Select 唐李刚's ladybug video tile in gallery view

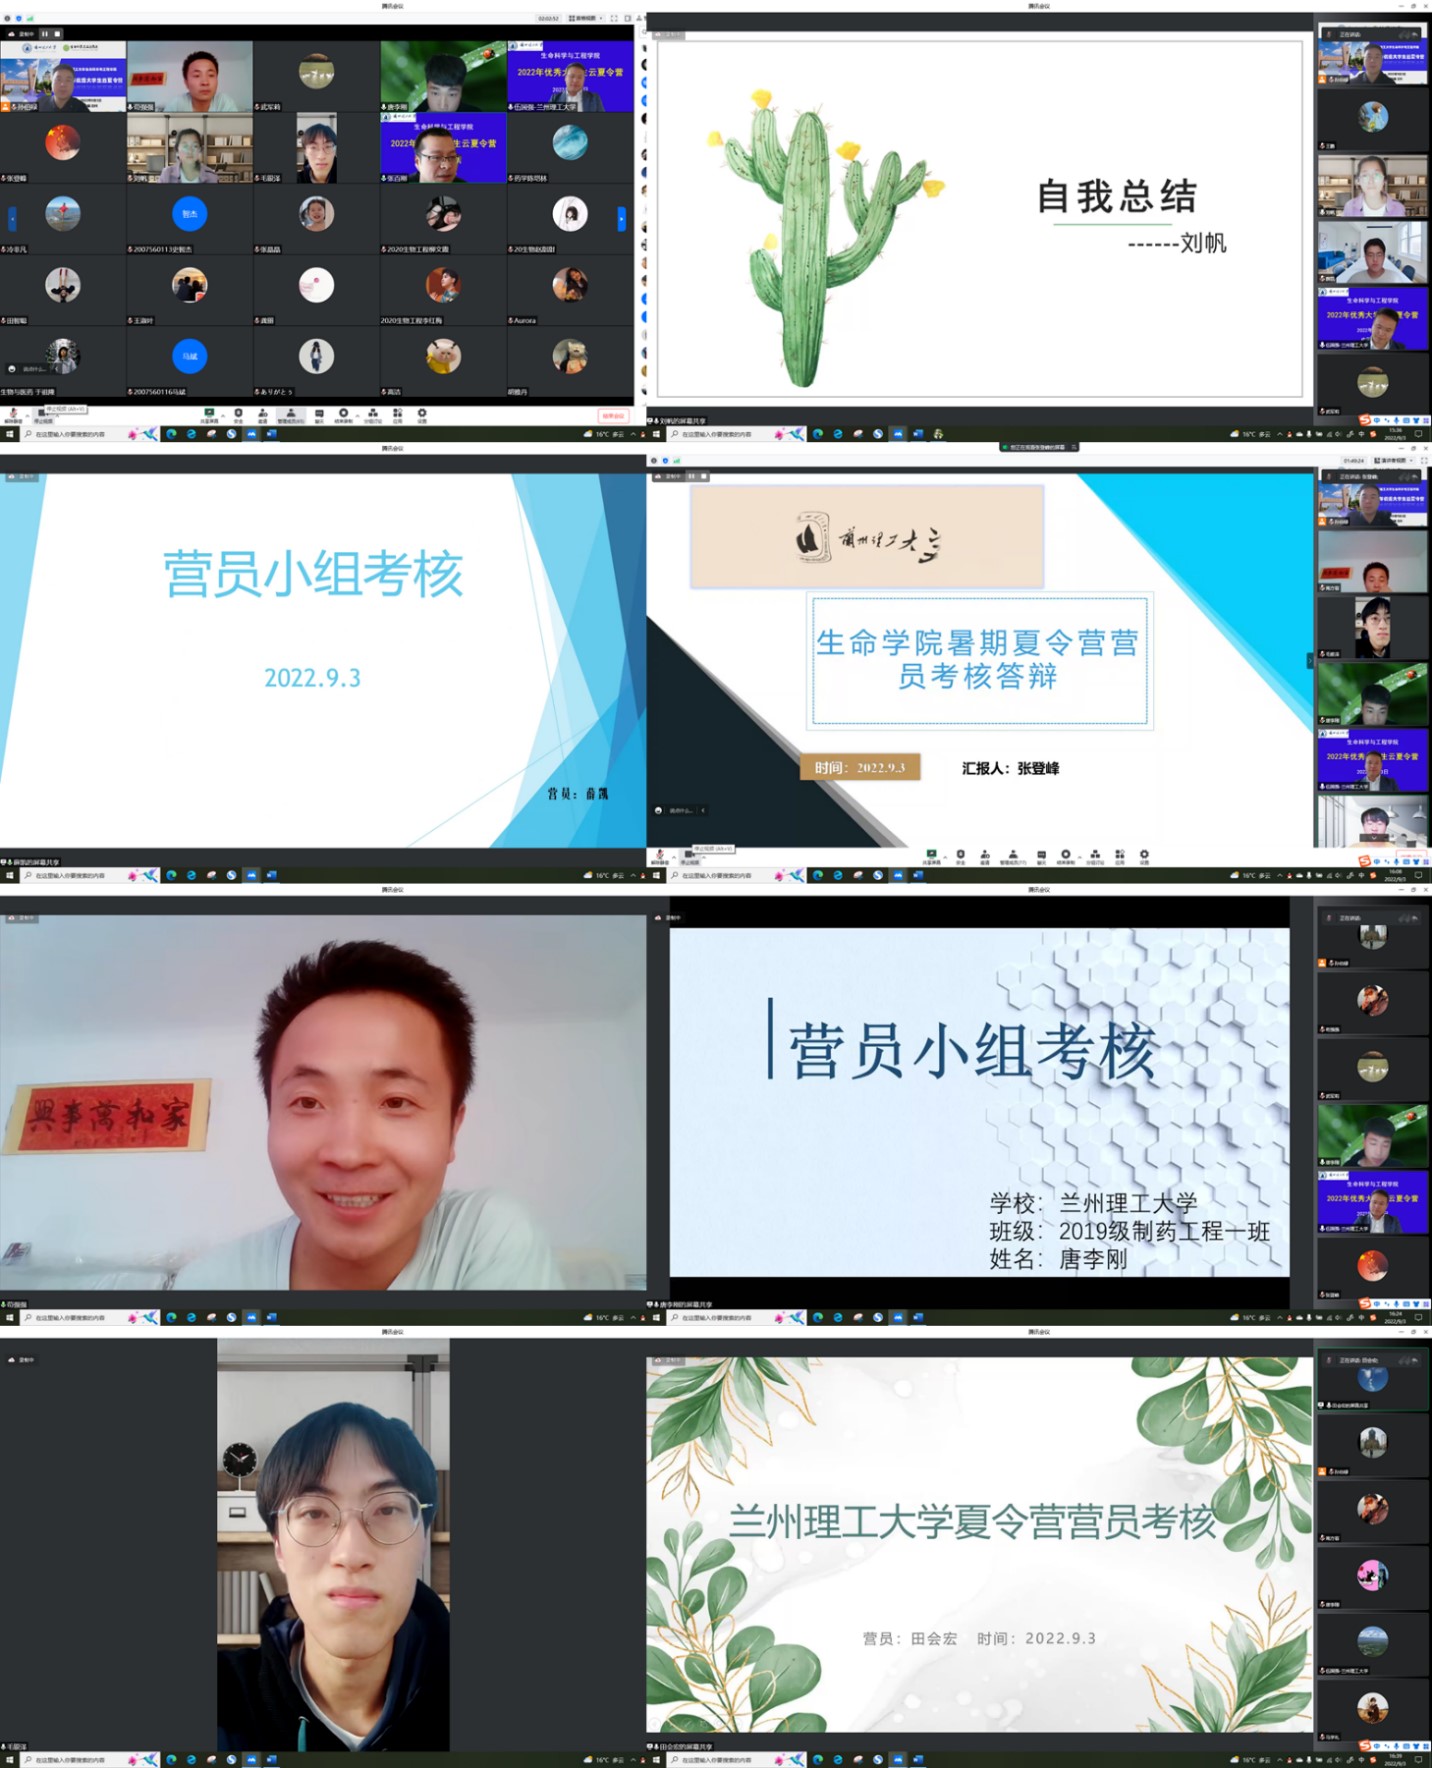[x=443, y=76]
